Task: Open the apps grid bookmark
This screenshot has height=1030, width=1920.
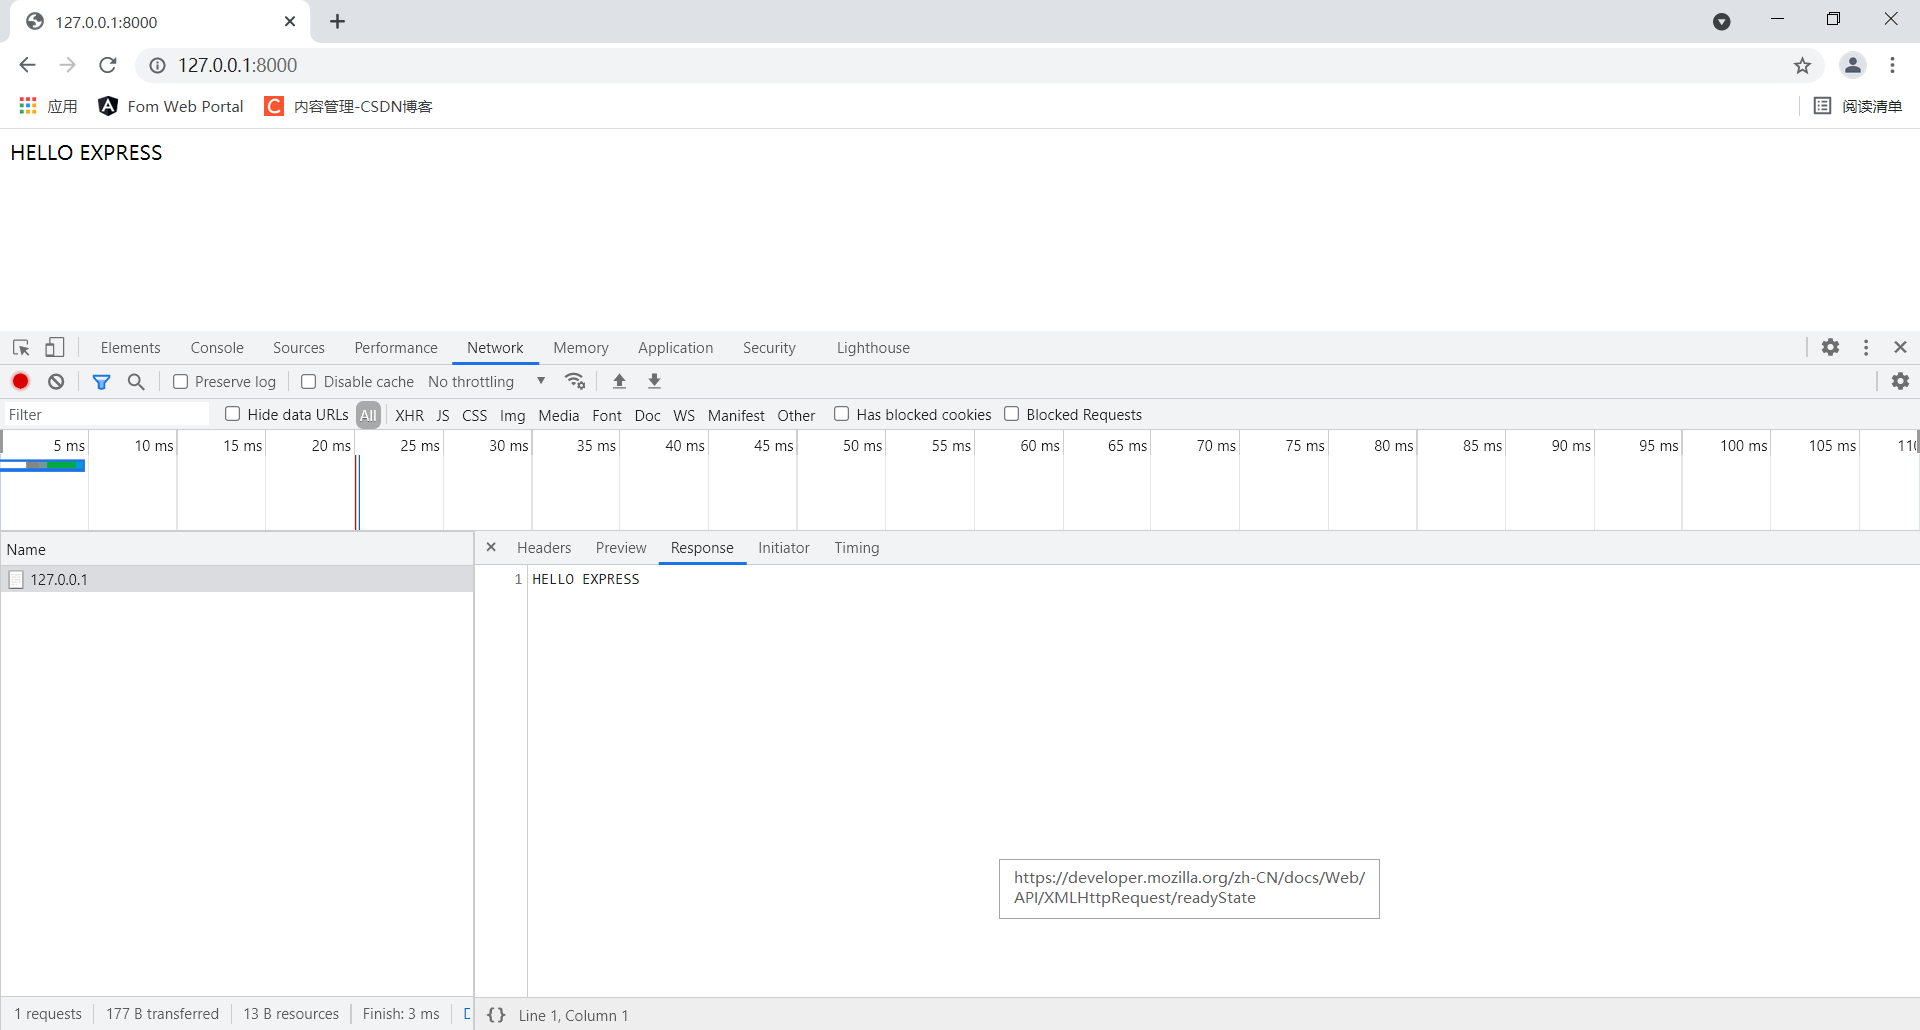Action: click(48, 106)
